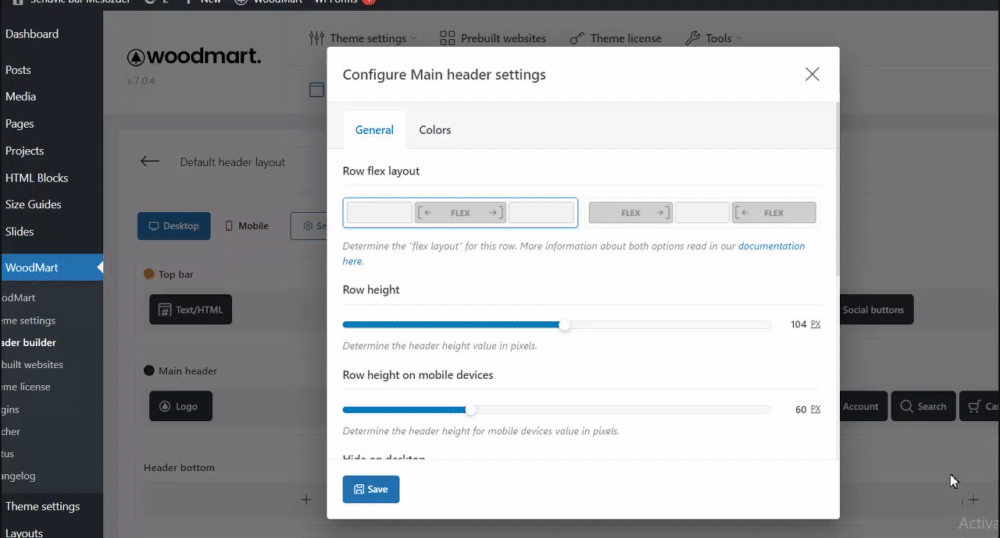Open the Theme settings menu
This screenshot has width=1000, height=538.
(362, 38)
